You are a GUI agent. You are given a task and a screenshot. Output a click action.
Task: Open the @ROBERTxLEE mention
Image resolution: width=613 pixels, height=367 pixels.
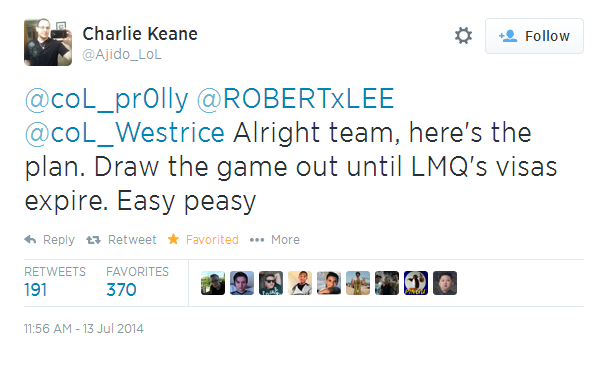(x=295, y=99)
